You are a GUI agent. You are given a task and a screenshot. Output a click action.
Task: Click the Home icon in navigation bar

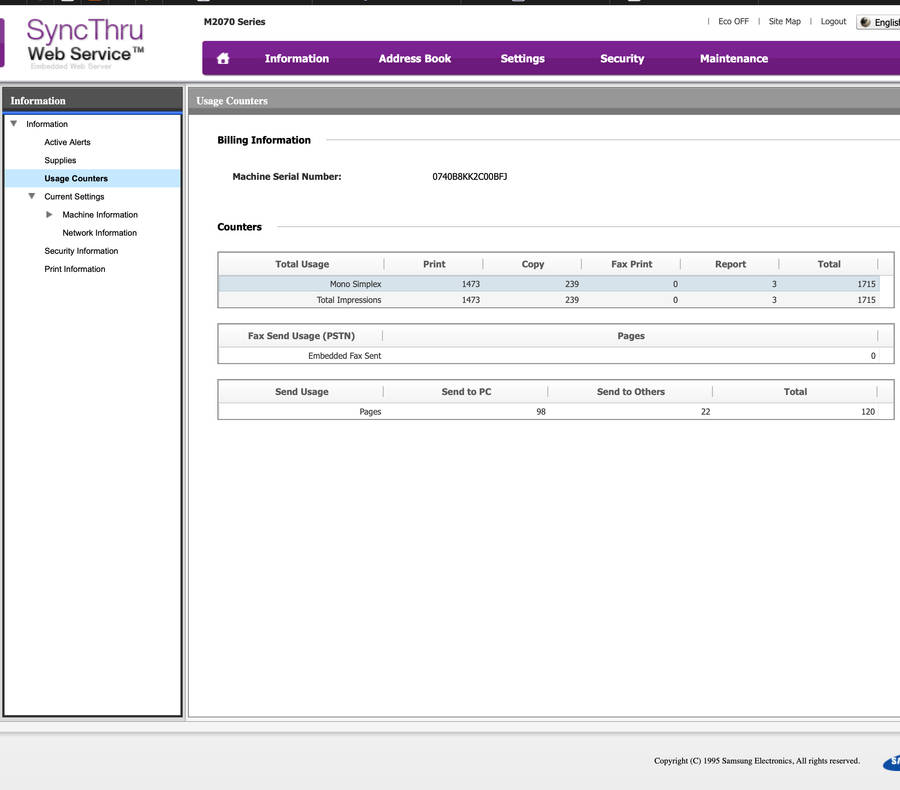point(223,59)
